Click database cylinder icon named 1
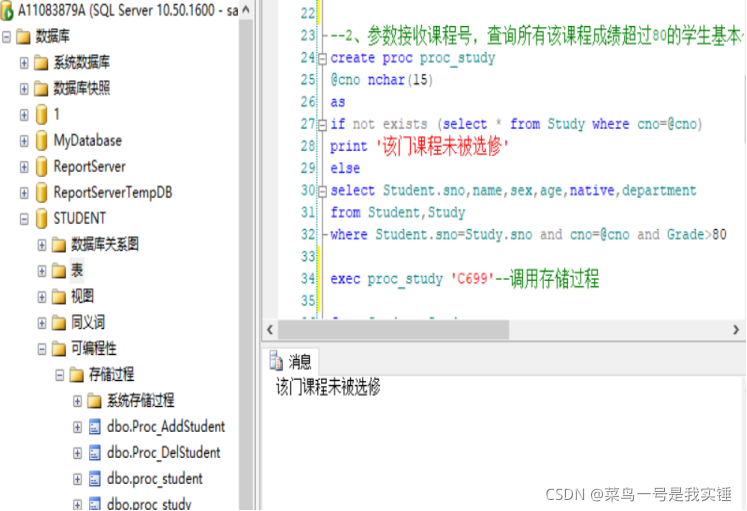 [41, 114]
